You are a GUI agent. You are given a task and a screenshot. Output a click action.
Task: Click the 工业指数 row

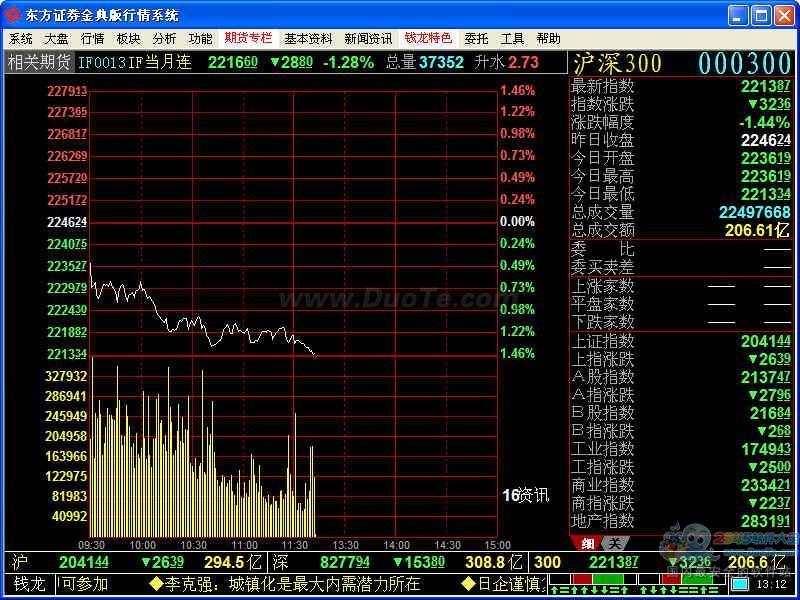[x=681, y=449]
